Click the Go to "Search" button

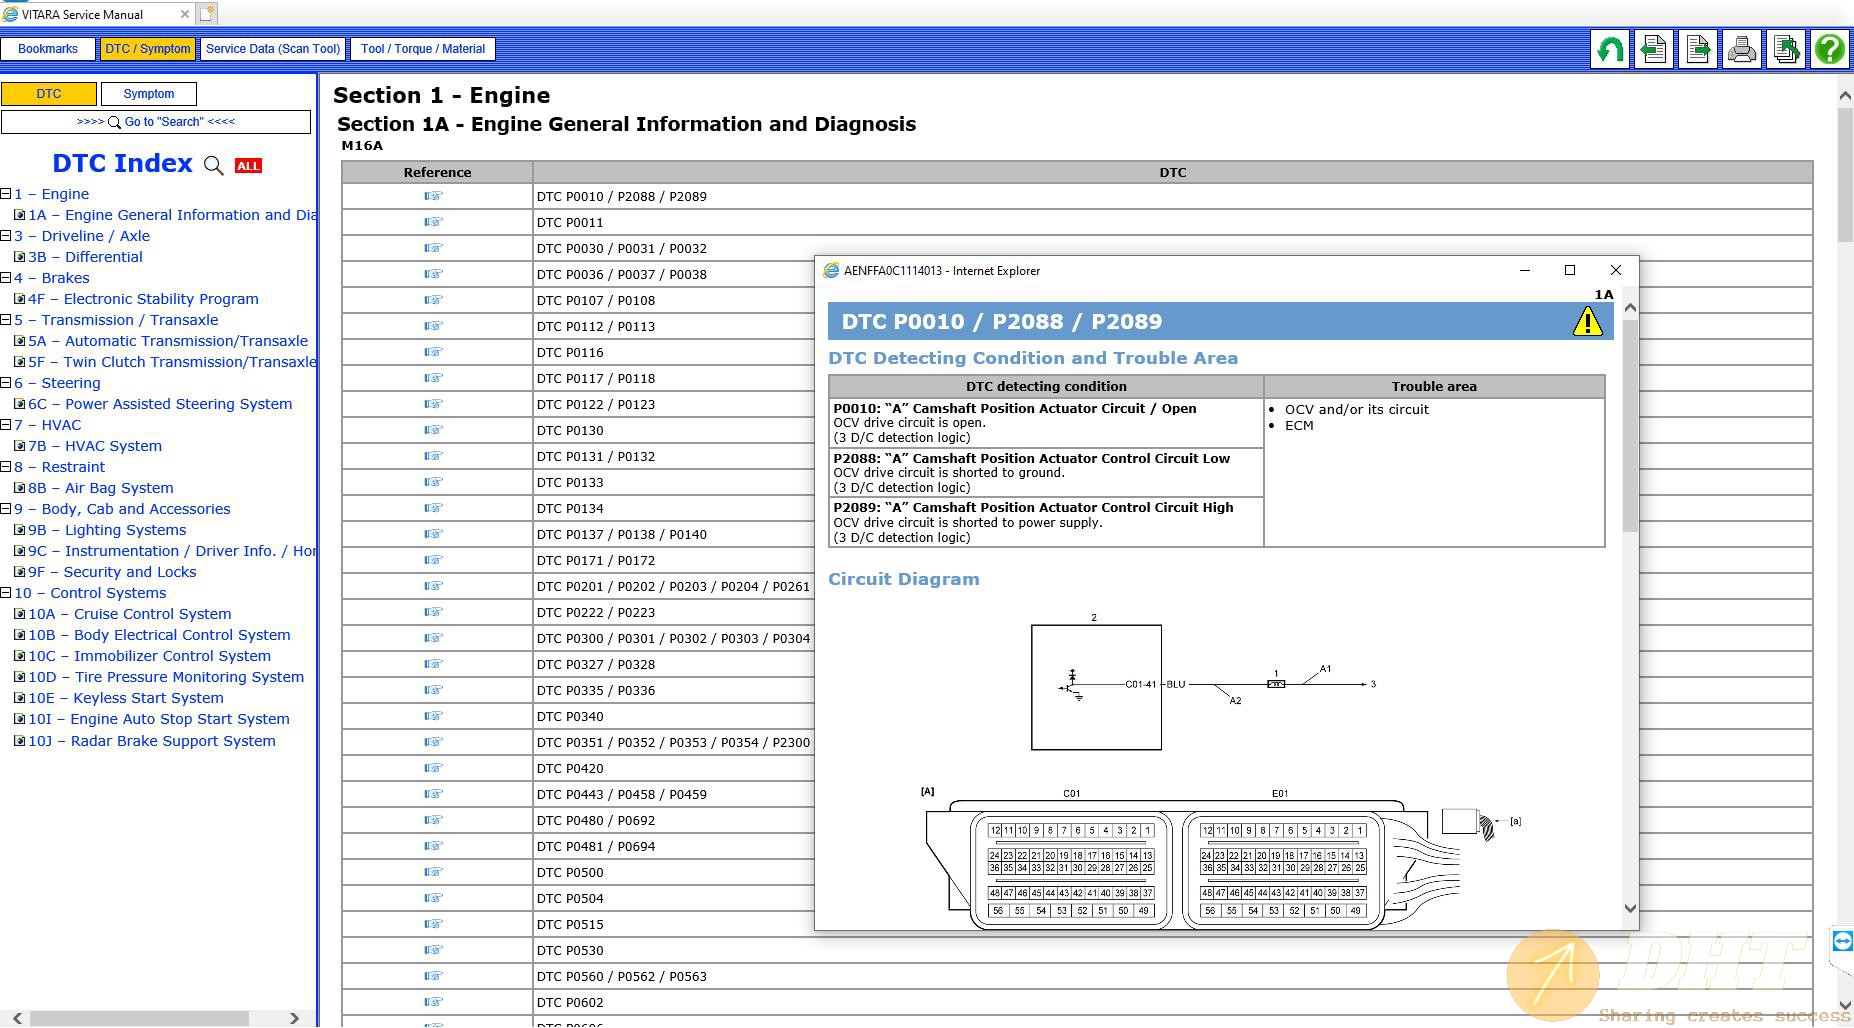point(156,122)
